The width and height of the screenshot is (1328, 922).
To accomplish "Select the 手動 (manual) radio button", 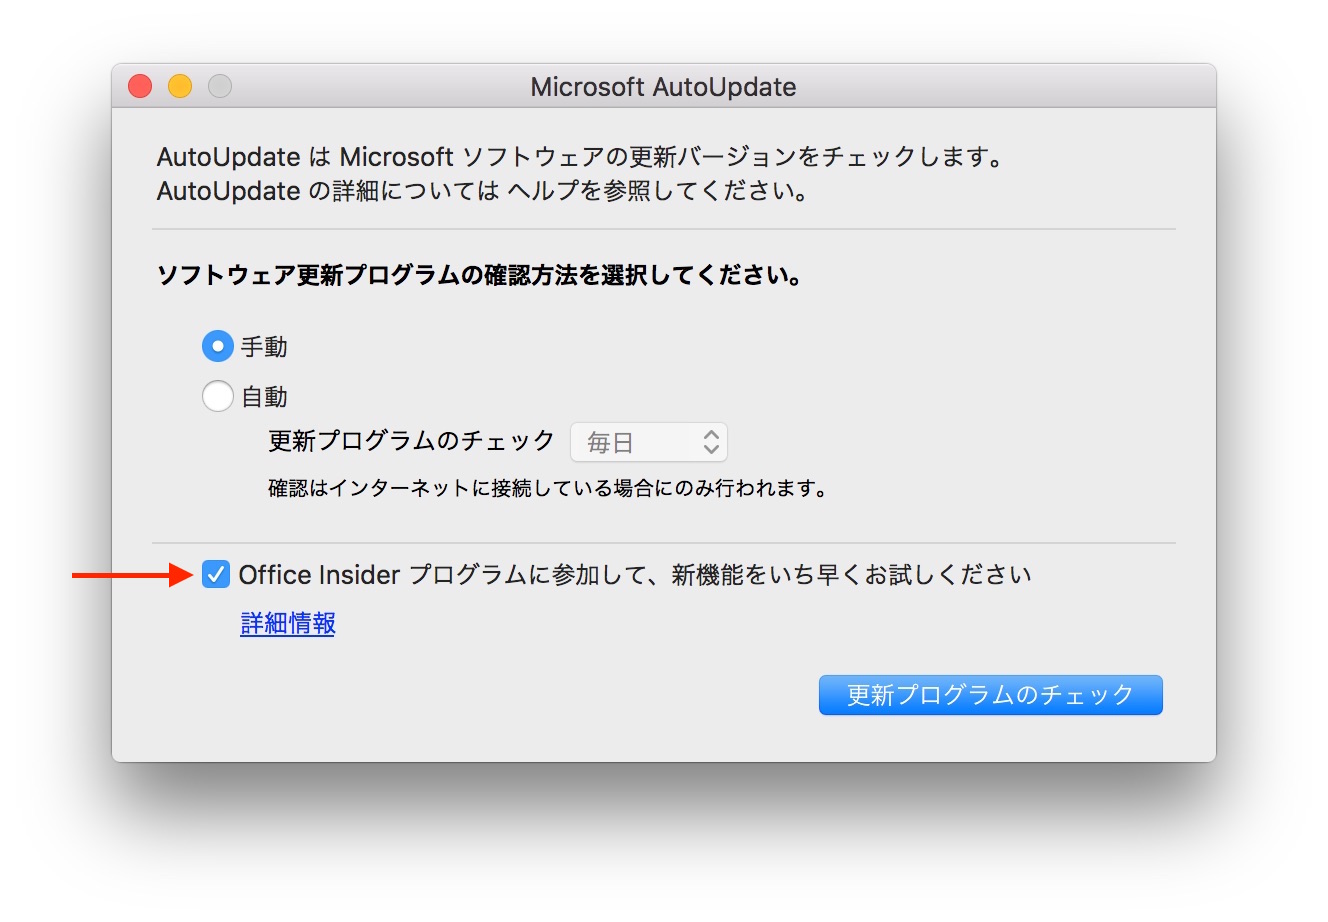I will coord(217,347).
